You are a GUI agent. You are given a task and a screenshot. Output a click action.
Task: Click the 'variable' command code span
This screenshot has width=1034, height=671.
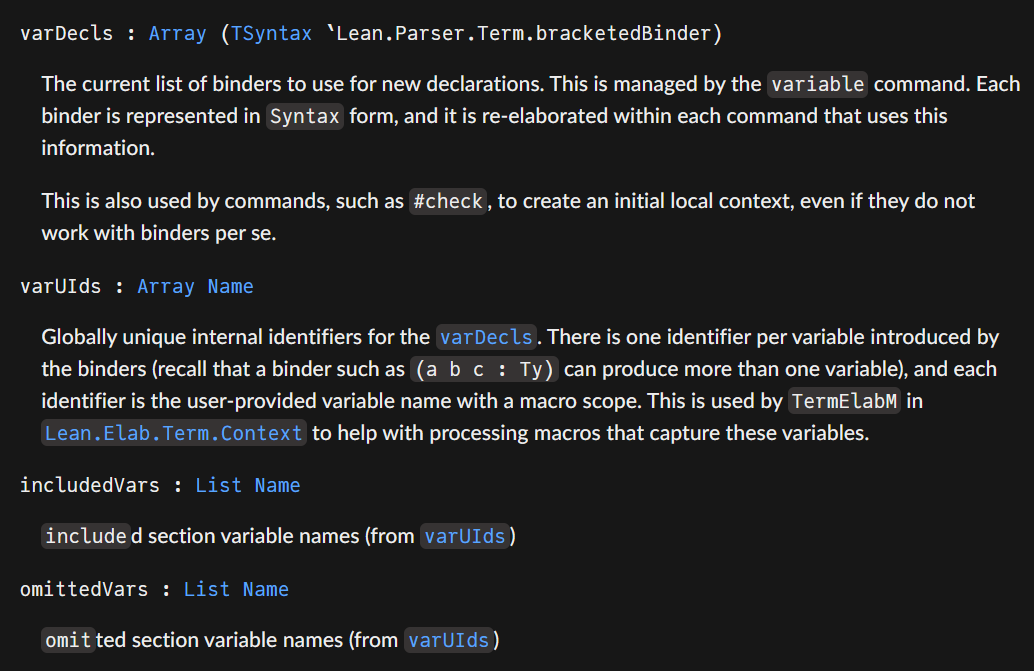pos(817,84)
